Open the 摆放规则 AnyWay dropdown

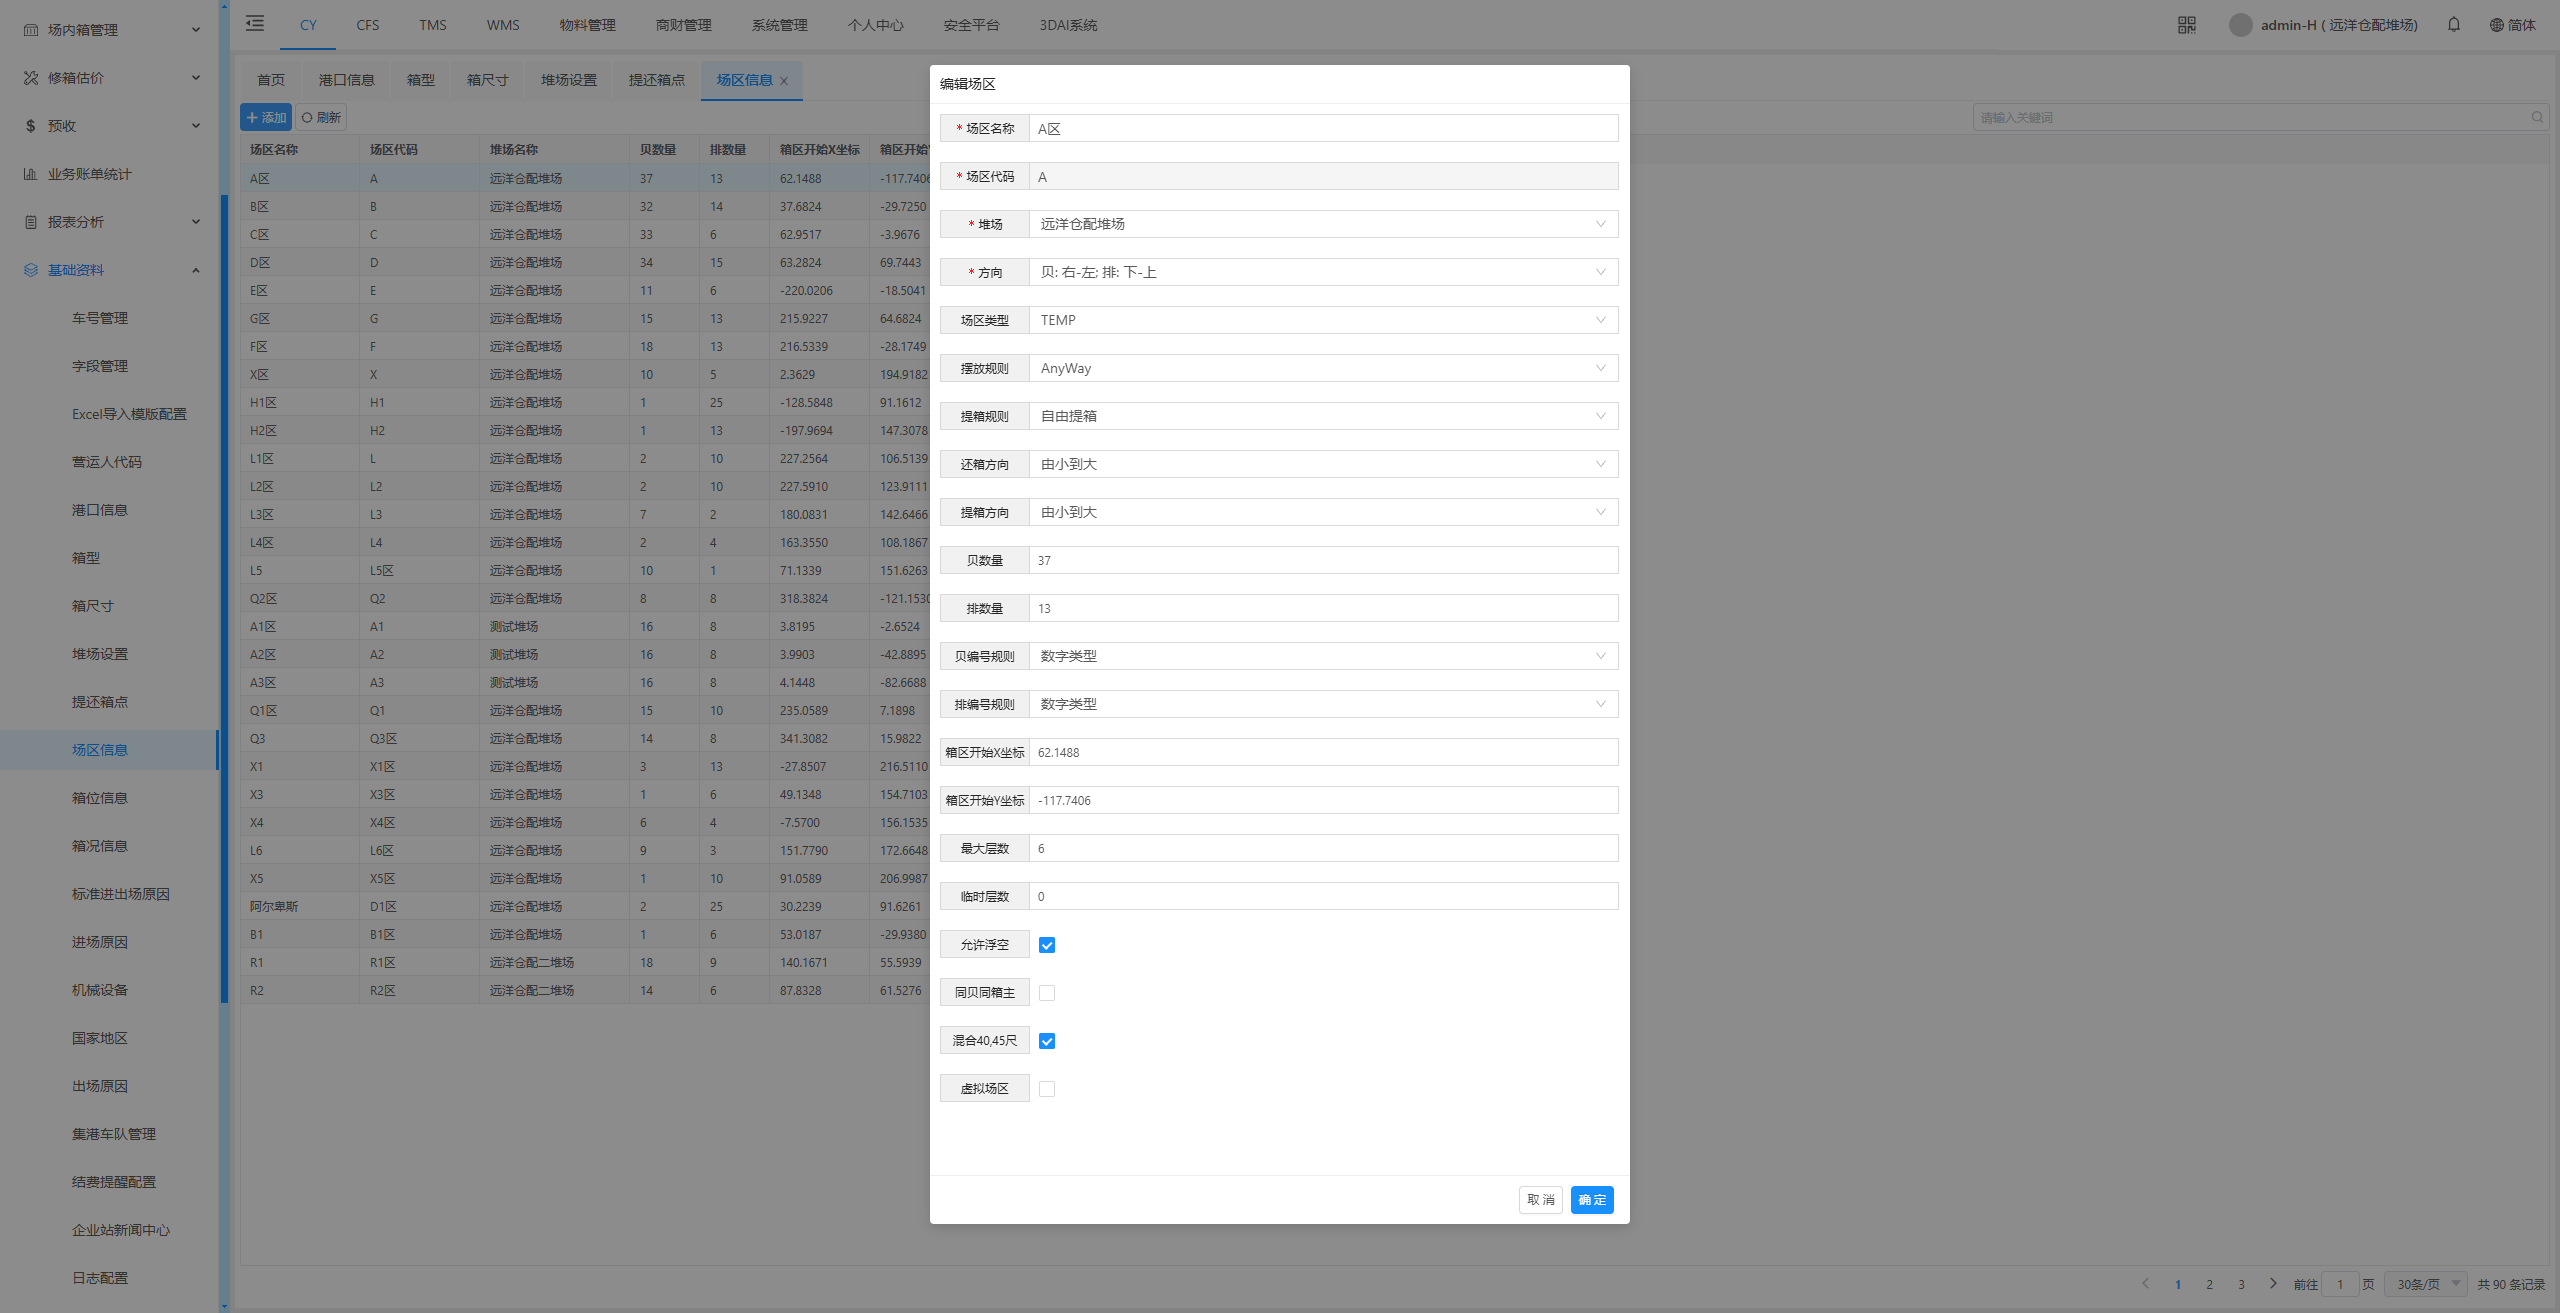(x=1323, y=368)
